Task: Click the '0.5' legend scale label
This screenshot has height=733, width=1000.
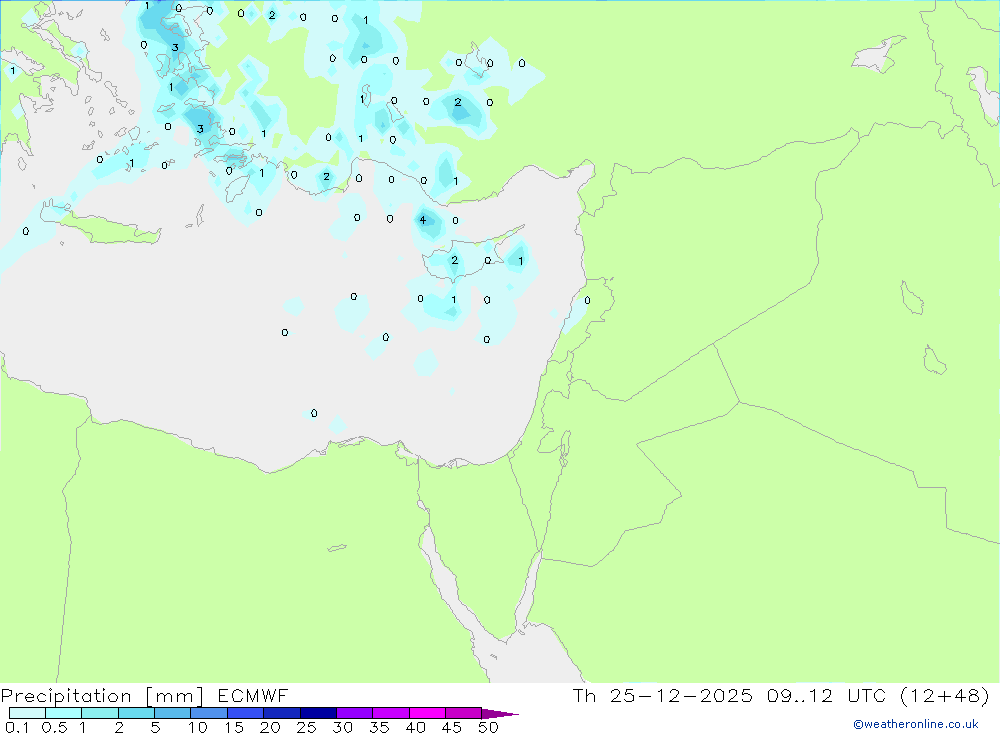Action: pyautogui.click(x=54, y=727)
